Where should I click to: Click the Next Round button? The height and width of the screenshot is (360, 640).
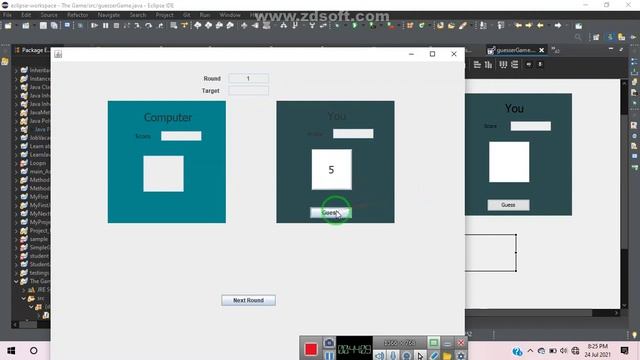248,300
